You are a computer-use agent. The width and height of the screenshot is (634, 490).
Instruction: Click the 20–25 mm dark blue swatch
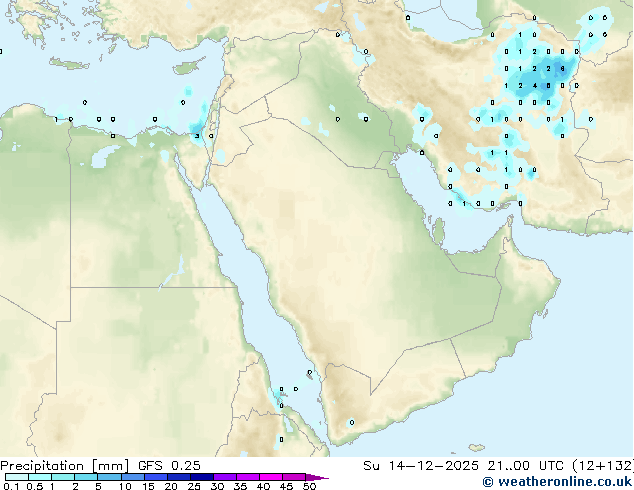[x=178, y=477]
